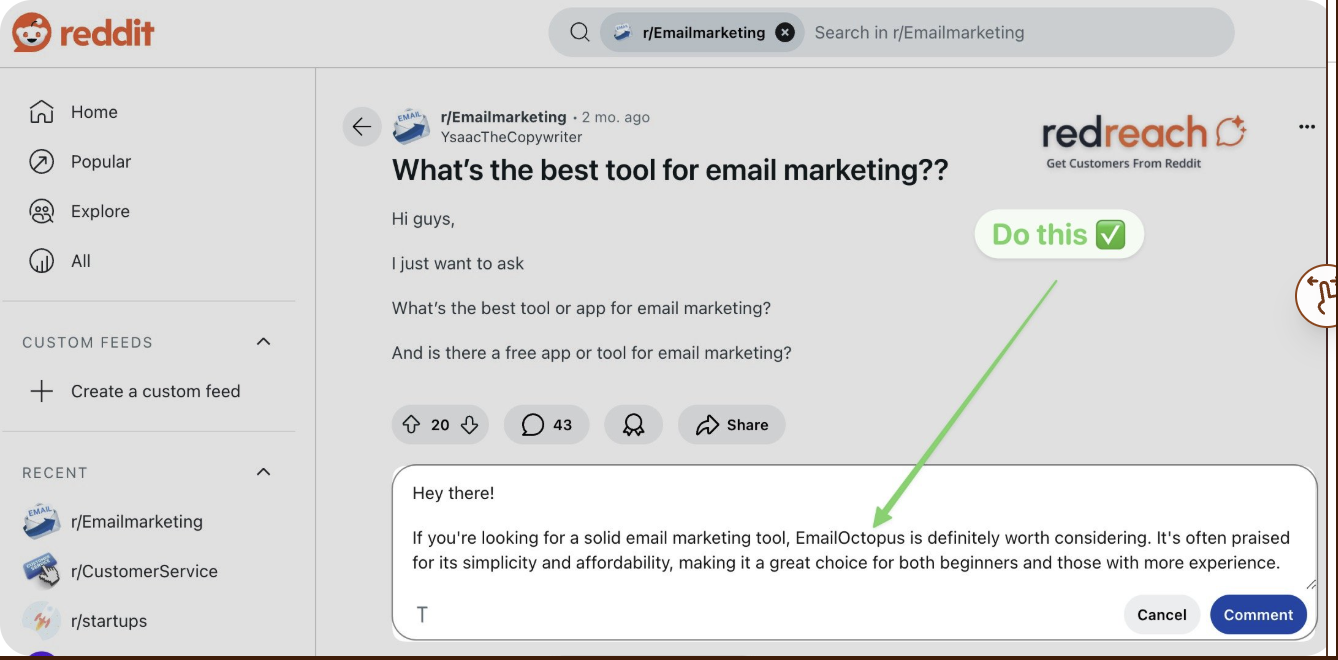The image size is (1338, 660).
Task: Collapse the Recent section
Action: (264, 472)
